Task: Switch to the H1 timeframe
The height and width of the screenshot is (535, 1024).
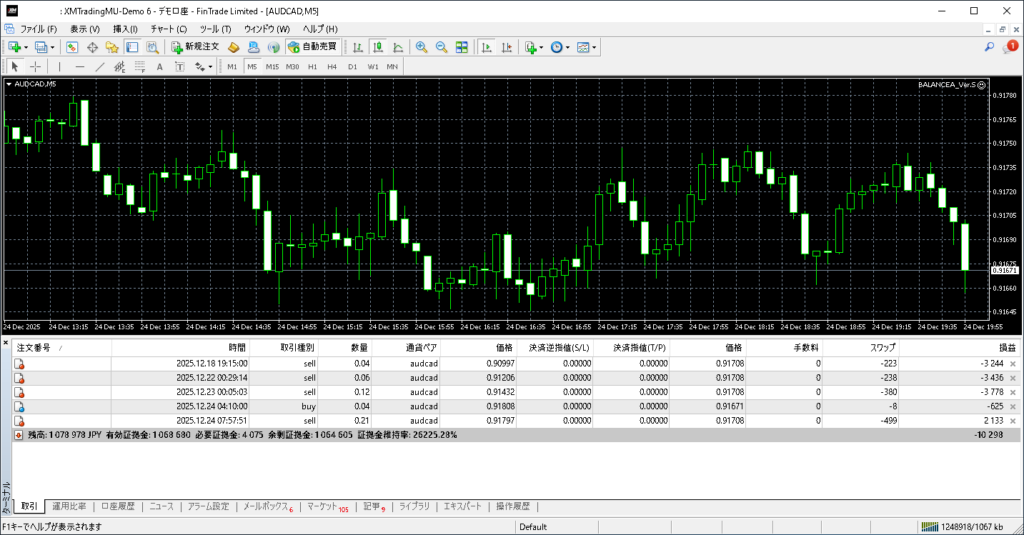Action: pyautogui.click(x=312, y=67)
